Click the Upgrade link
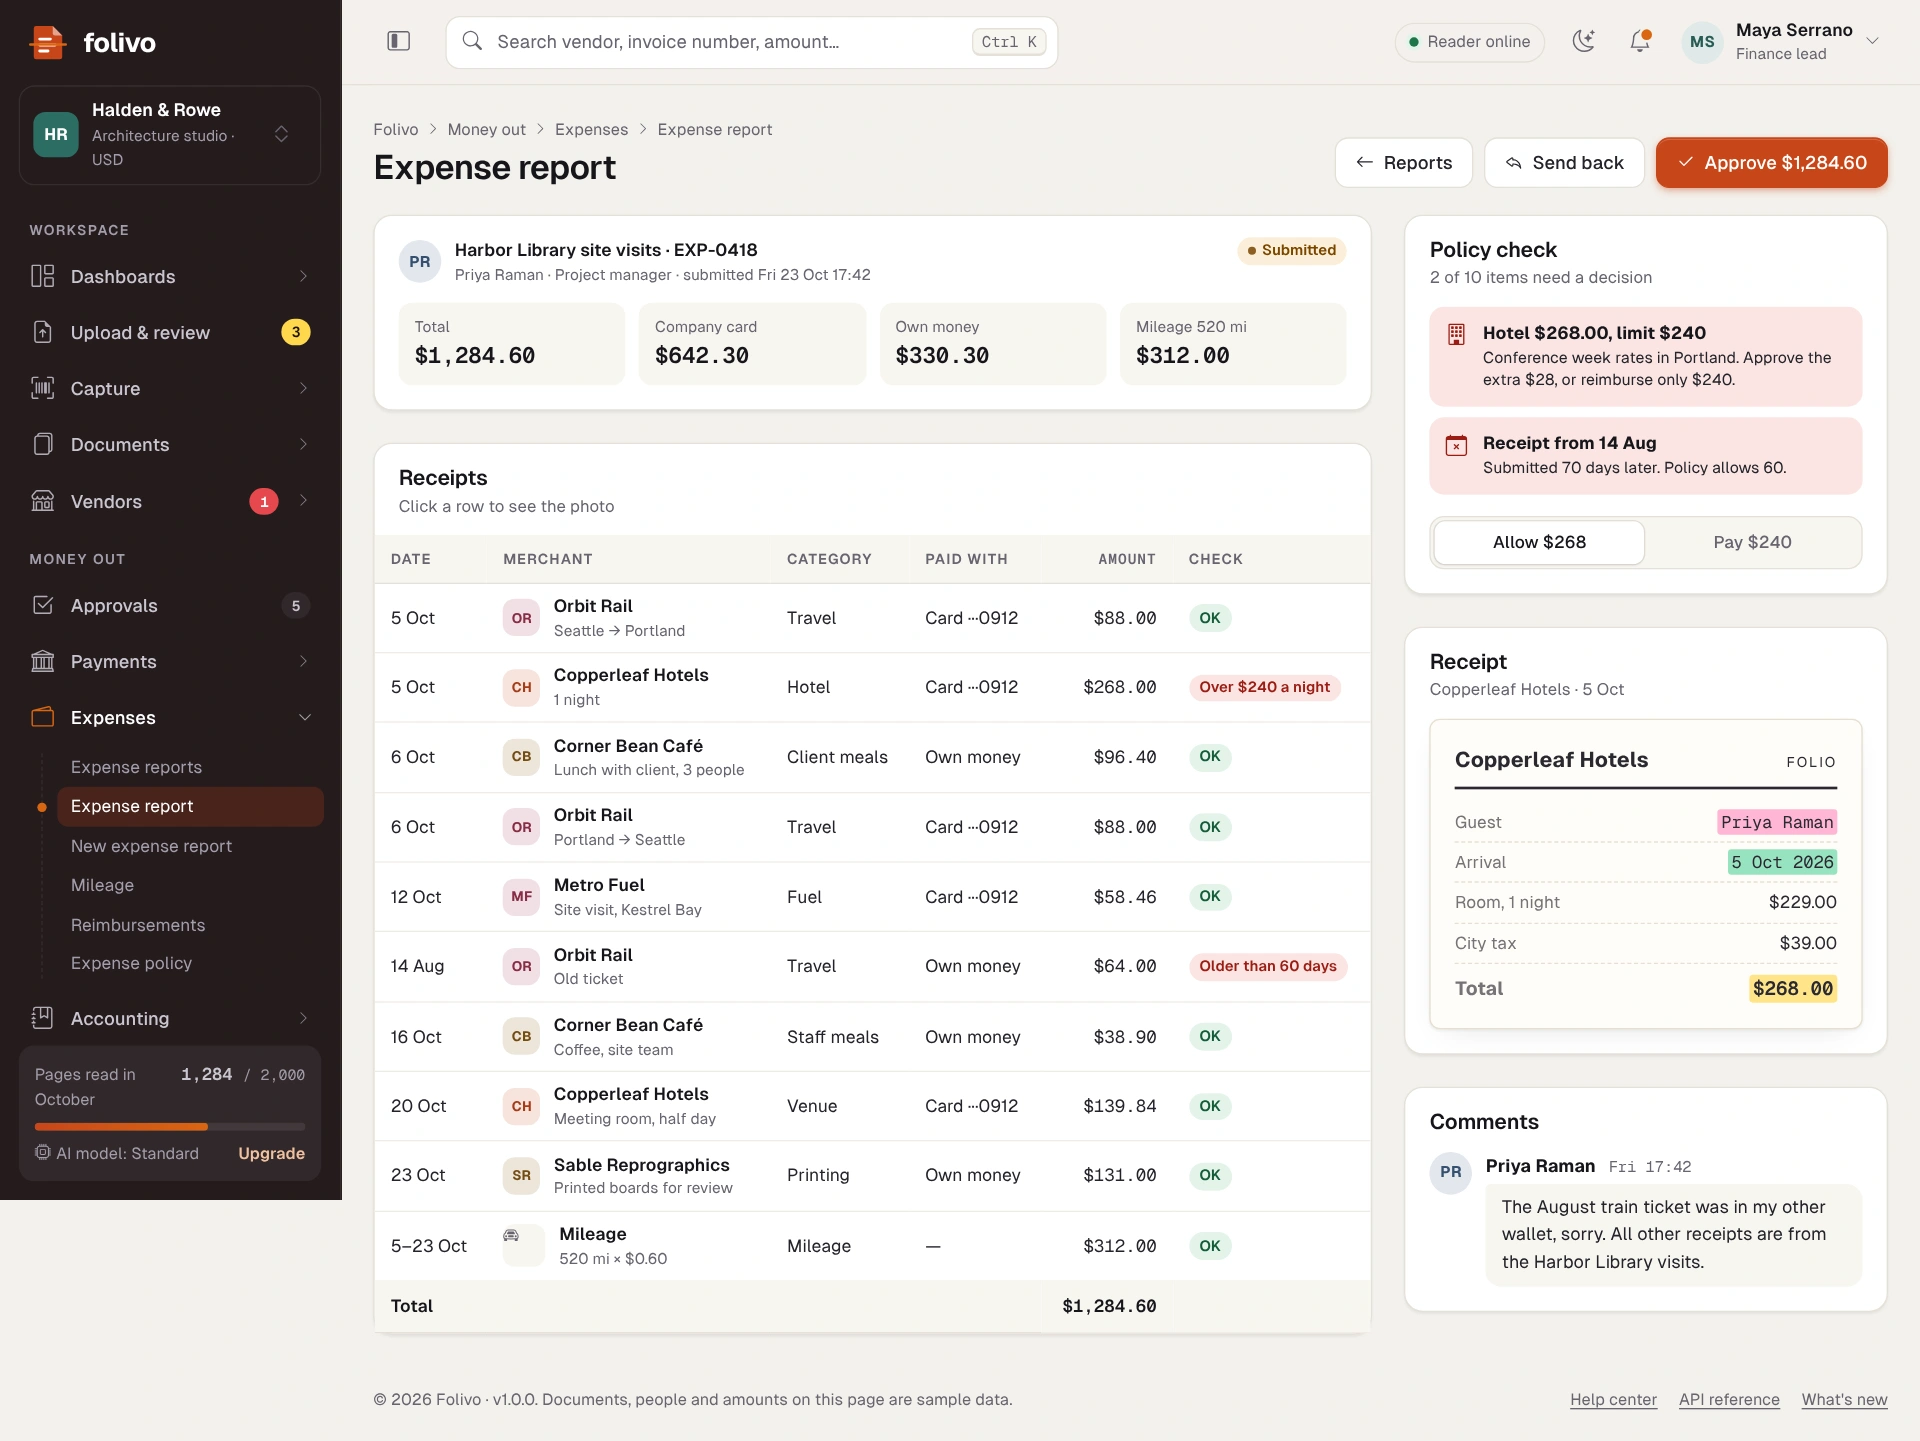 tap(271, 1153)
